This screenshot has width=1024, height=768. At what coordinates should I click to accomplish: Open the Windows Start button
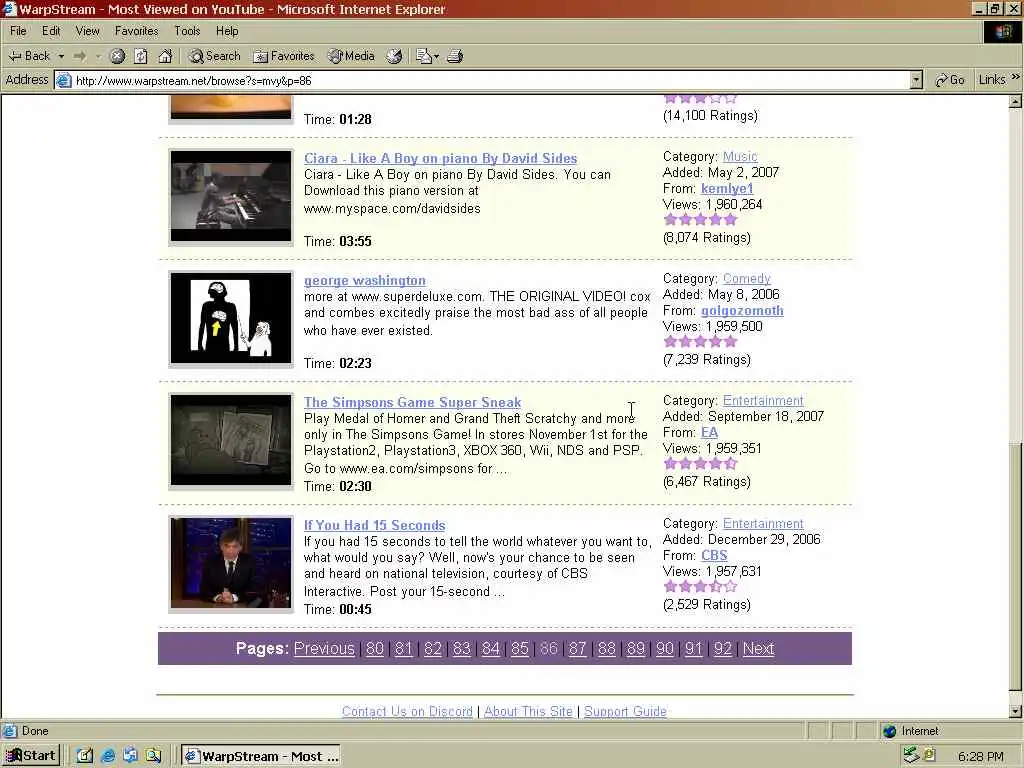(31, 756)
